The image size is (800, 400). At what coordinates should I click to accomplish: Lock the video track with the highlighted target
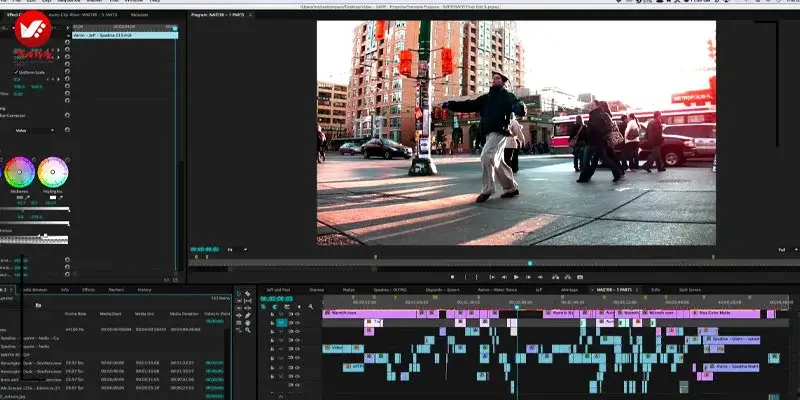(x=272, y=323)
